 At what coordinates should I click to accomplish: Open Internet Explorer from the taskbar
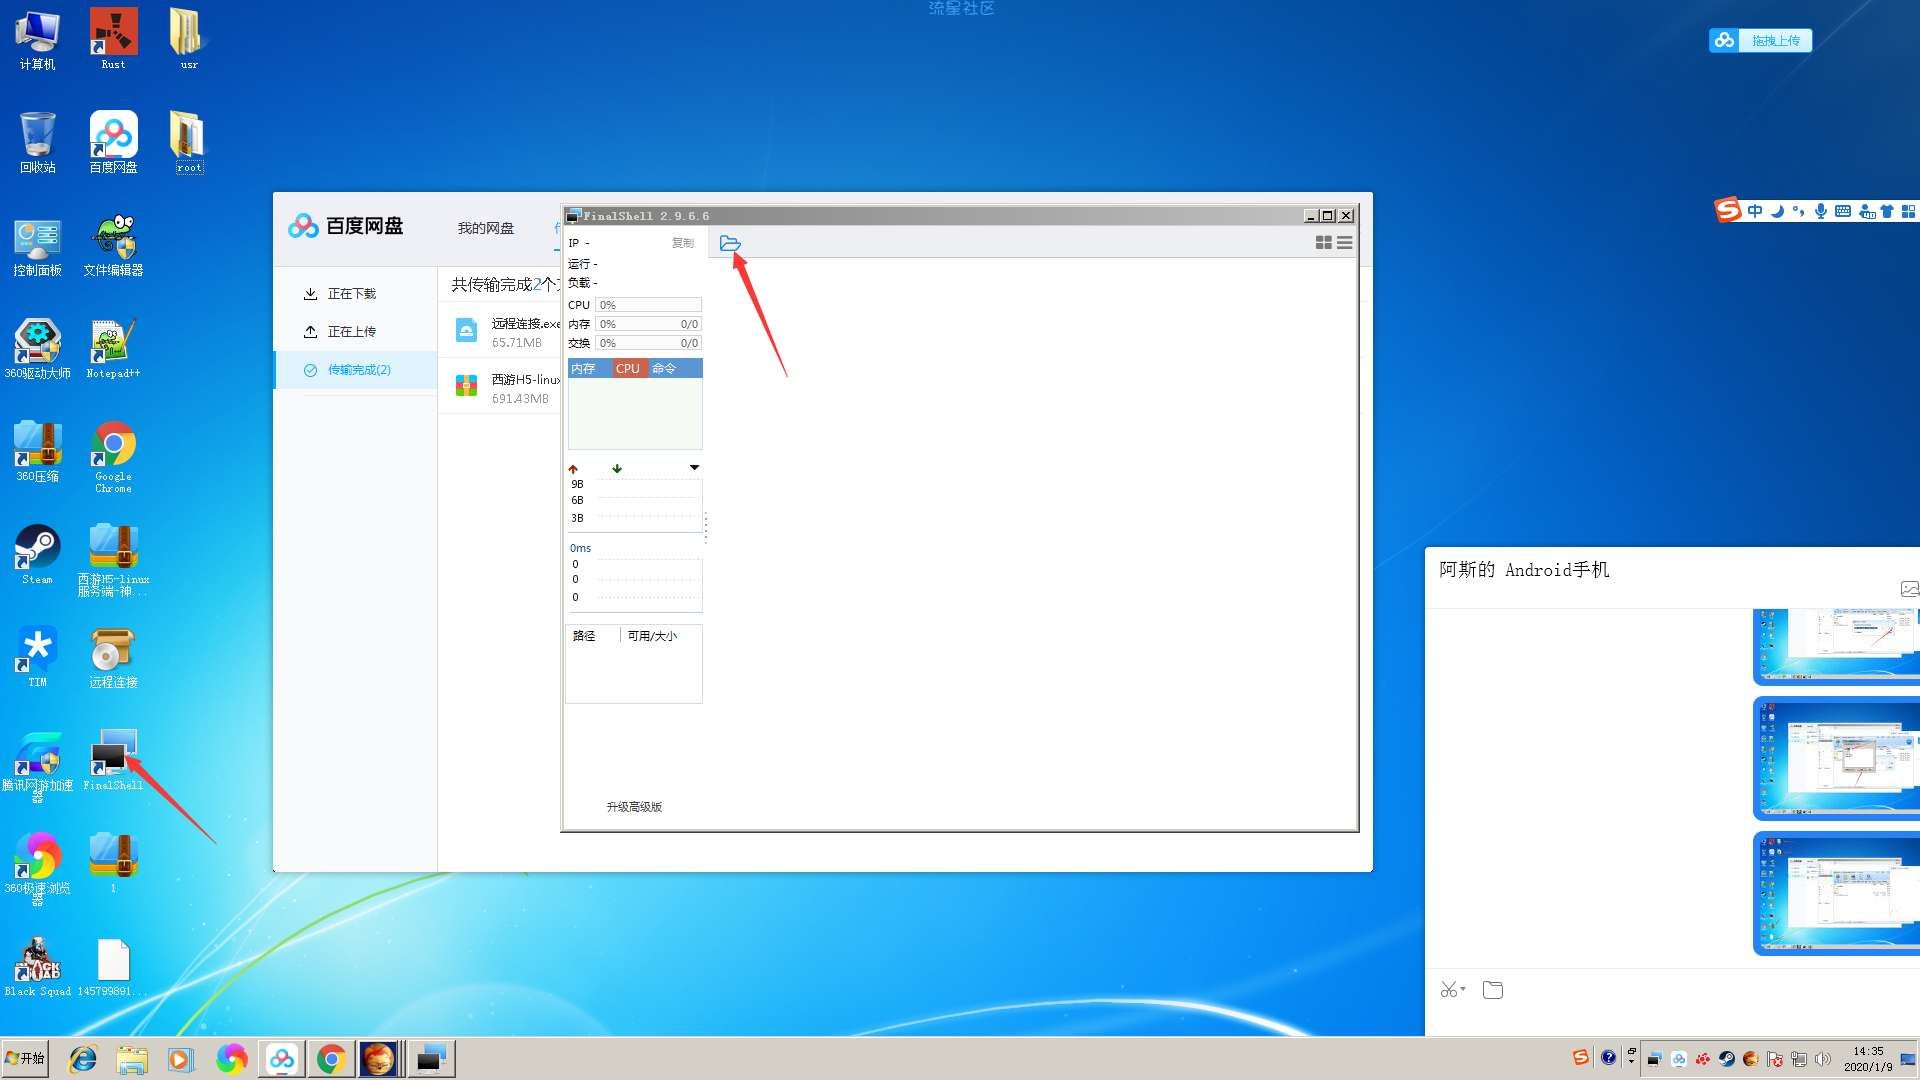(82, 1058)
